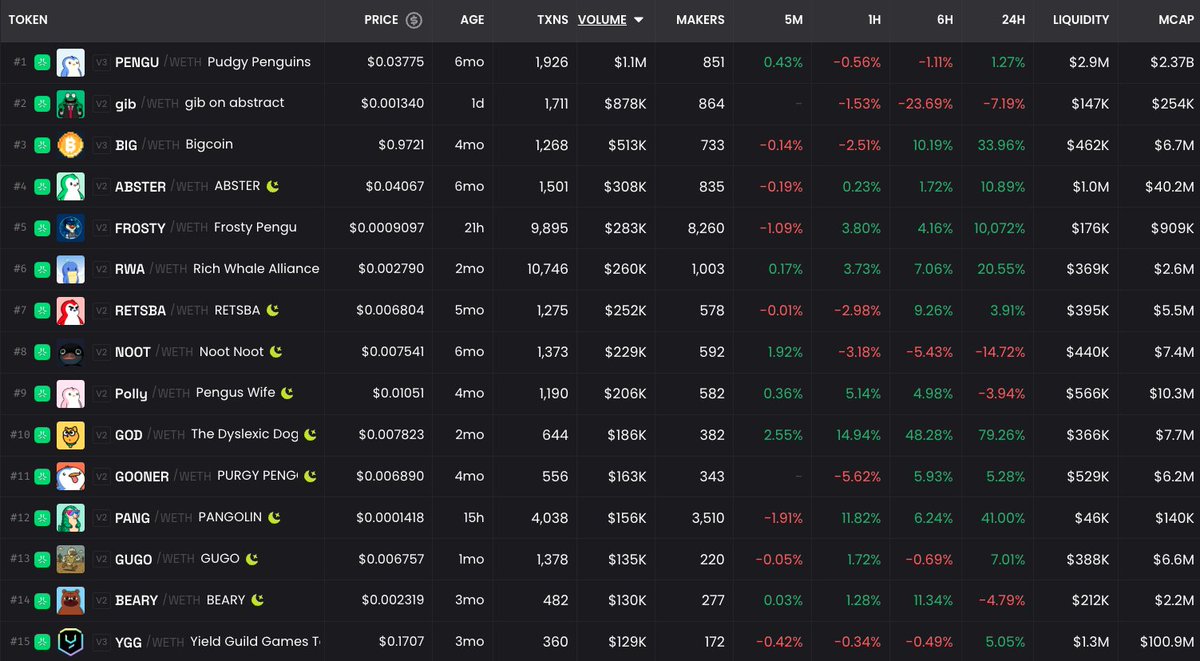Click the green chain icon in row #3

[42, 145]
